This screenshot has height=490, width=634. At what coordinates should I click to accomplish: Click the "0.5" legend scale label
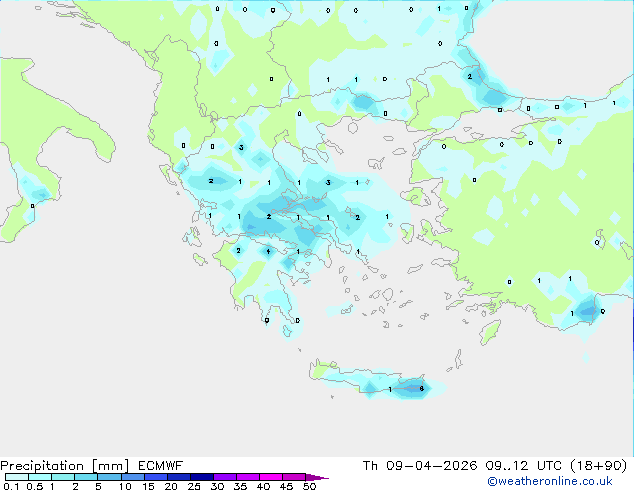tap(35, 486)
